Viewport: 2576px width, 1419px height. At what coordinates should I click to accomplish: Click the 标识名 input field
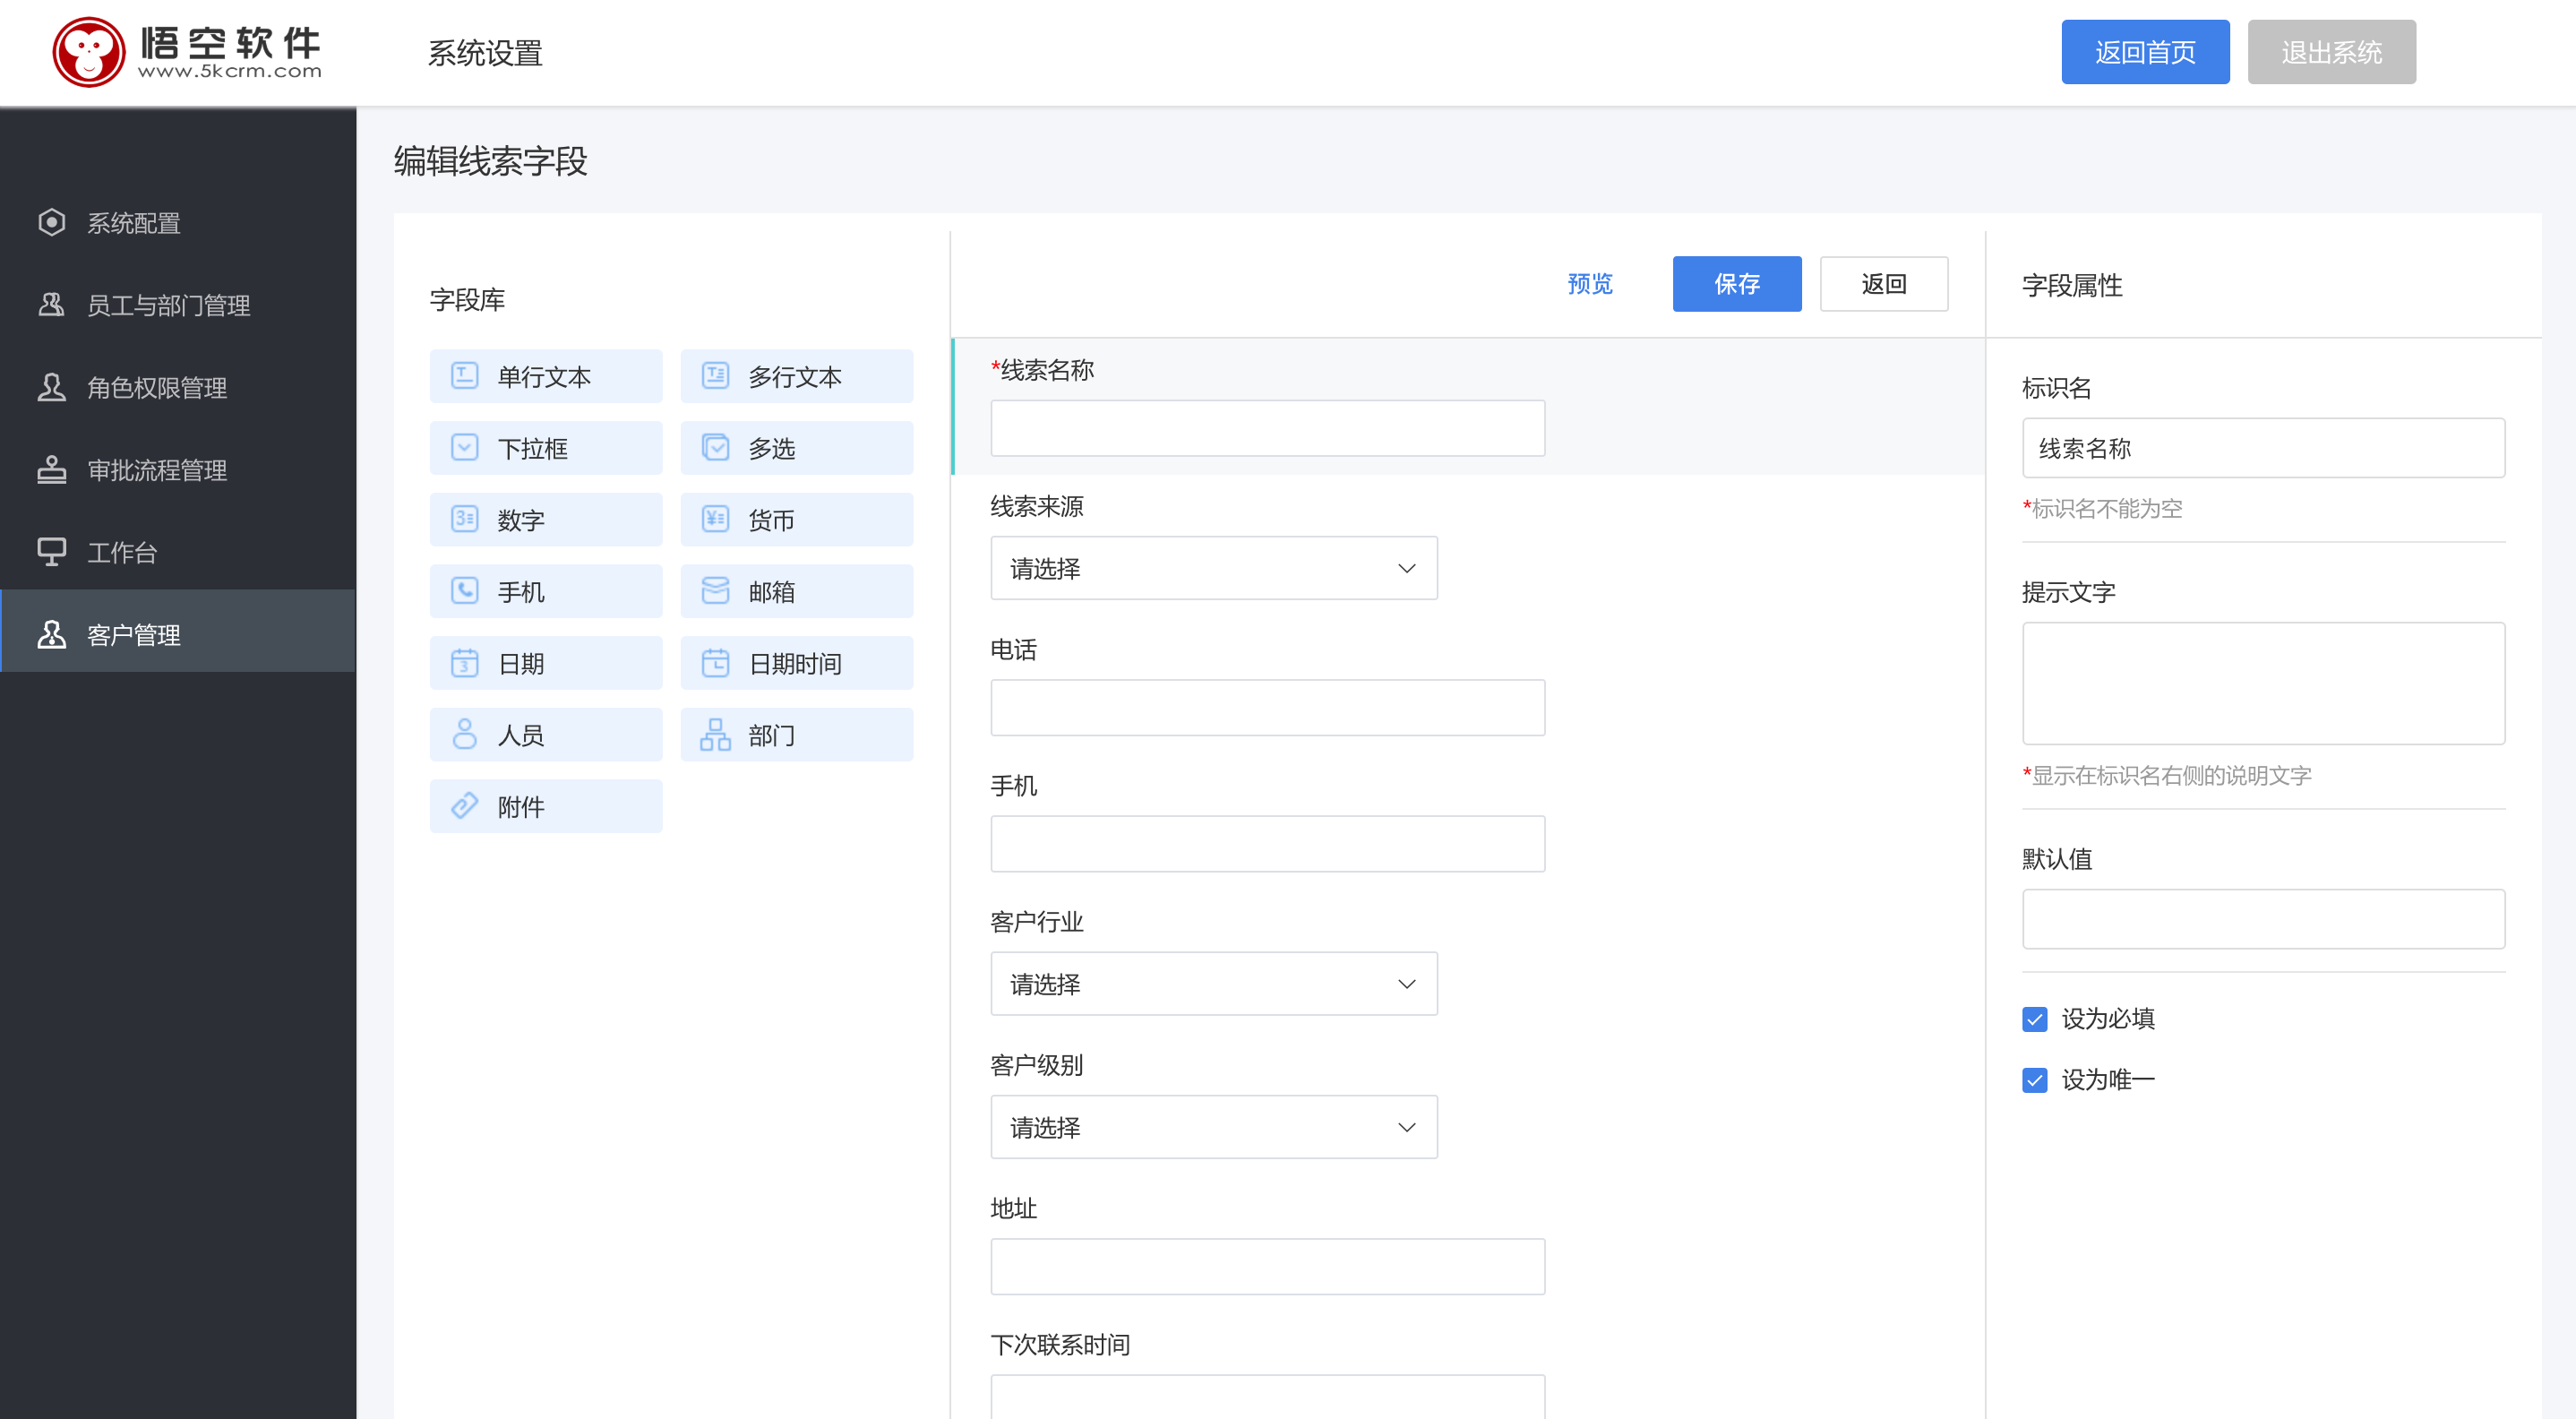coord(2262,448)
